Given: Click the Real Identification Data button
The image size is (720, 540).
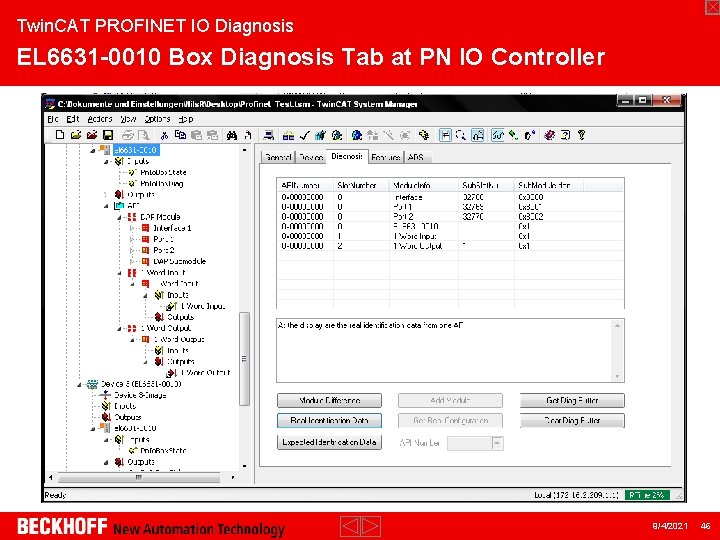Looking at the screenshot, I should click(x=329, y=421).
